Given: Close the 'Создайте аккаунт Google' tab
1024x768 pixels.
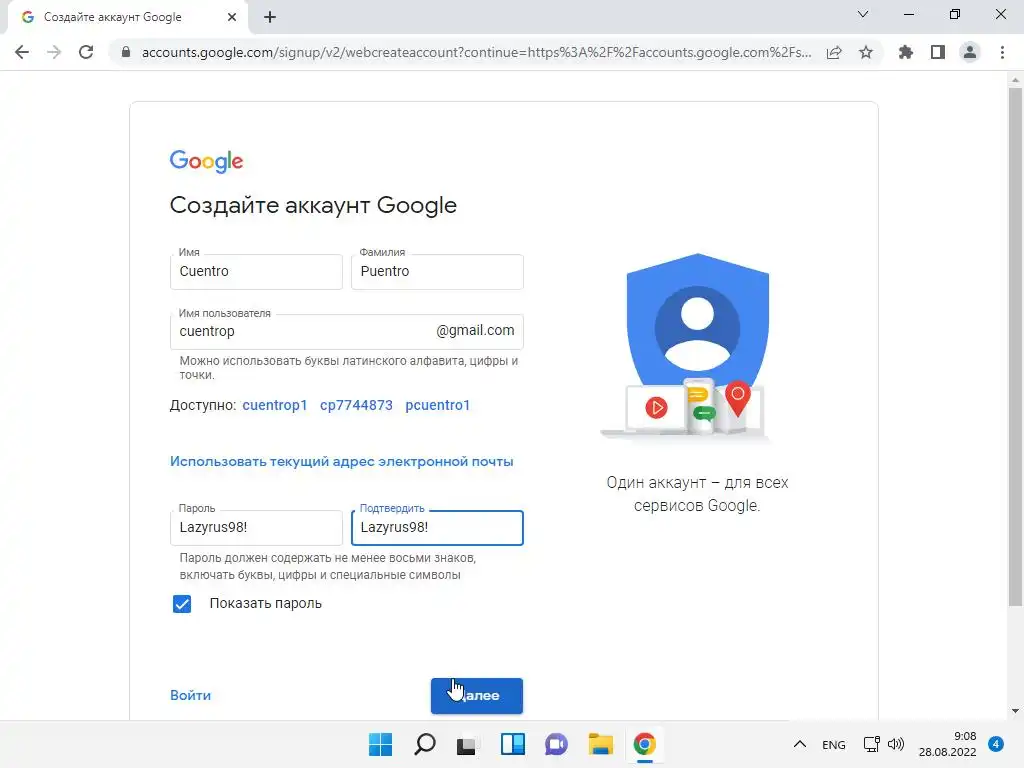Looking at the screenshot, I should 232,17.
